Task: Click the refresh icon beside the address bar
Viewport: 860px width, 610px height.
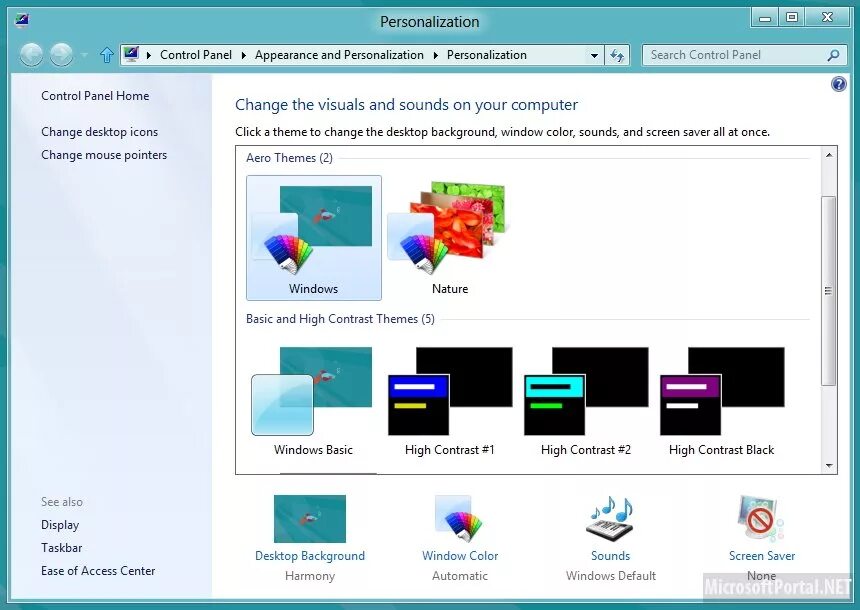Action: [x=618, y=55]
